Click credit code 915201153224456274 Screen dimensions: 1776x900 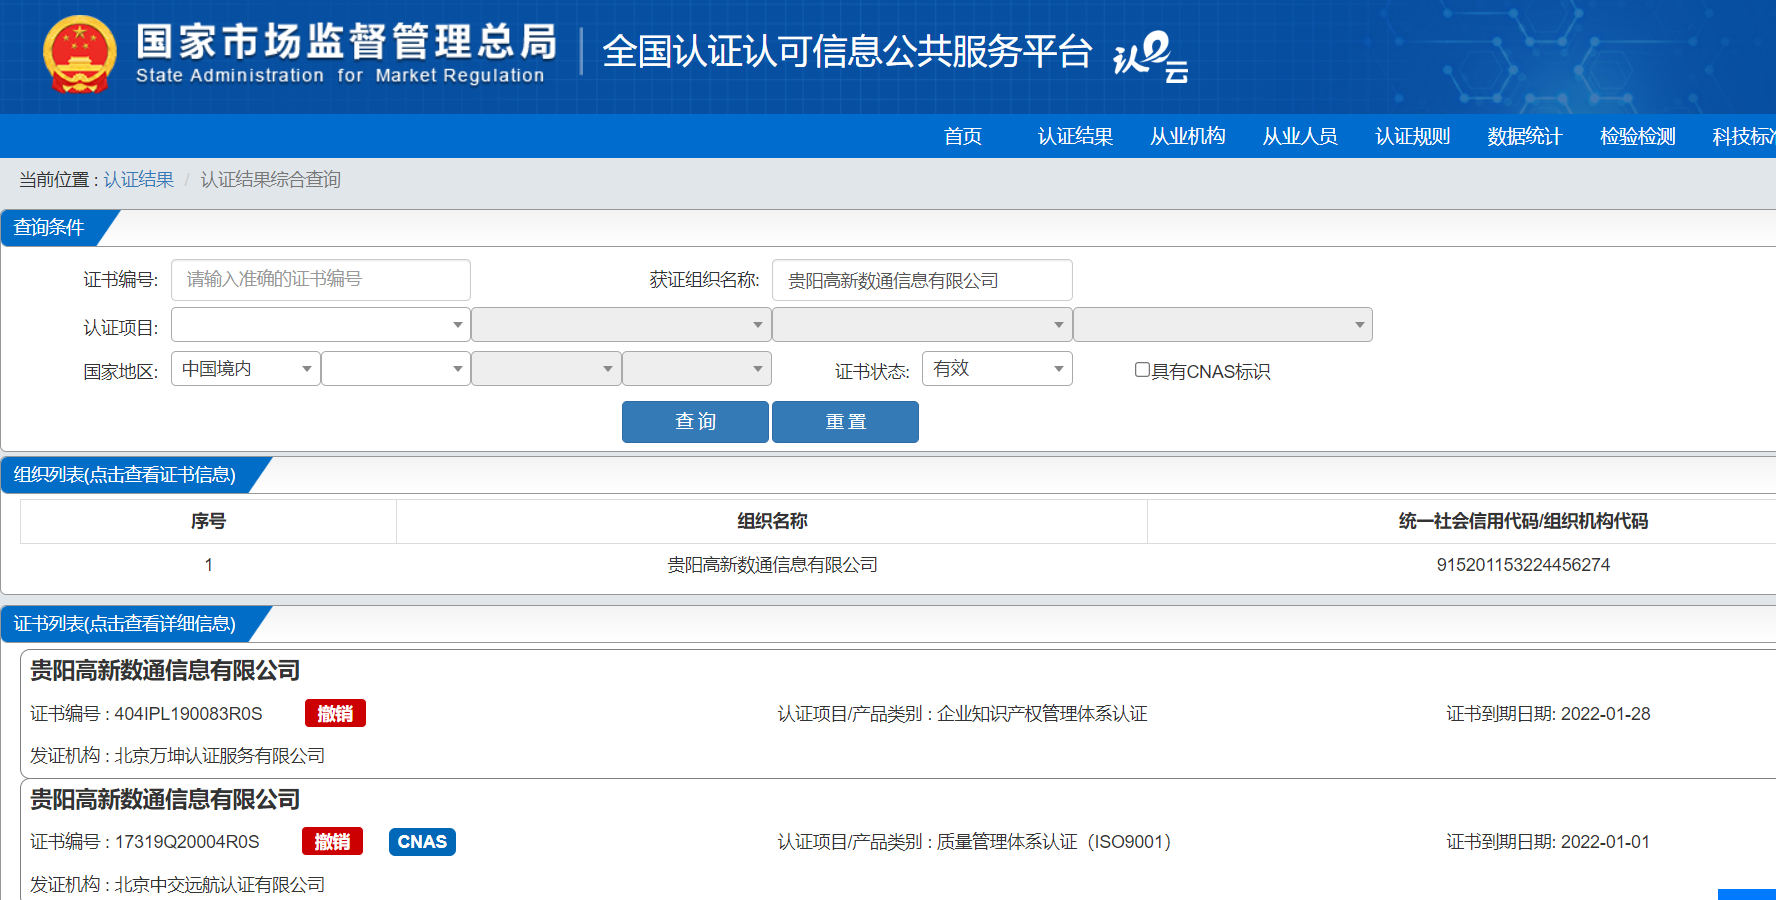[x=1523, y=565]
